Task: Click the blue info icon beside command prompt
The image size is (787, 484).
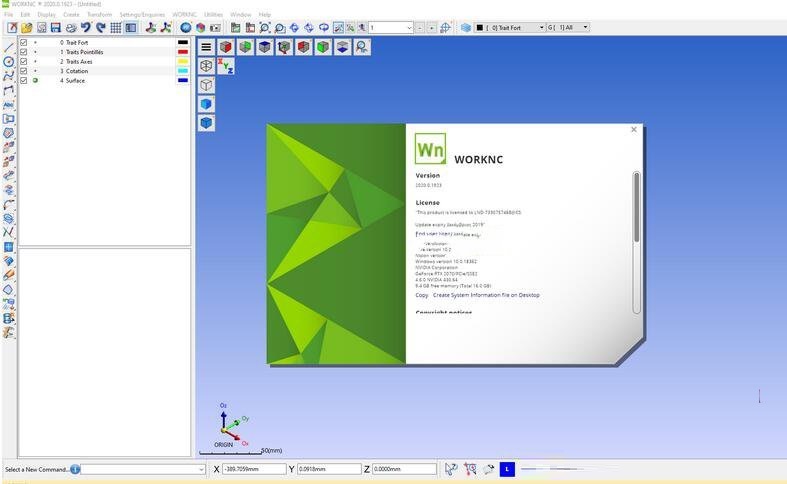Action: pos(75,469)
